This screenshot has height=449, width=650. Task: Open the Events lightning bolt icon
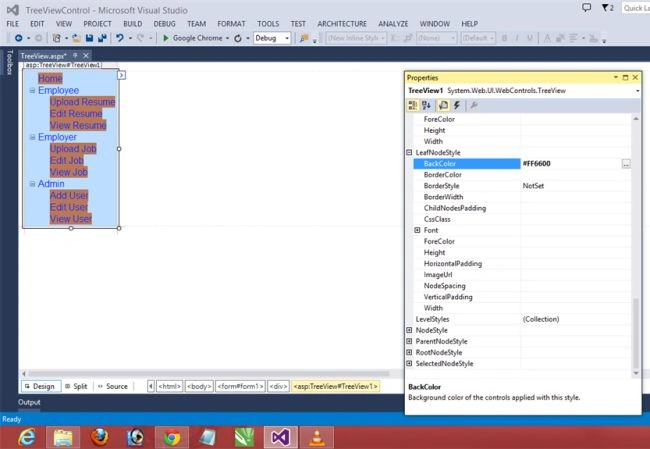tap(457, 105)
